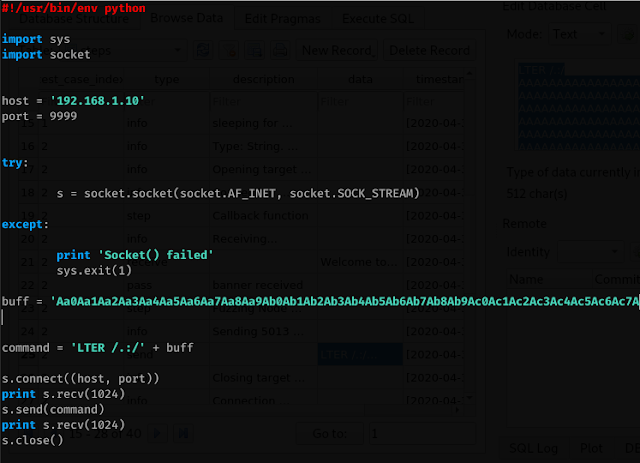Open the Edit Pragmas tab
Viewport: 640px width, 463px height.
click(x=282, y=19)
